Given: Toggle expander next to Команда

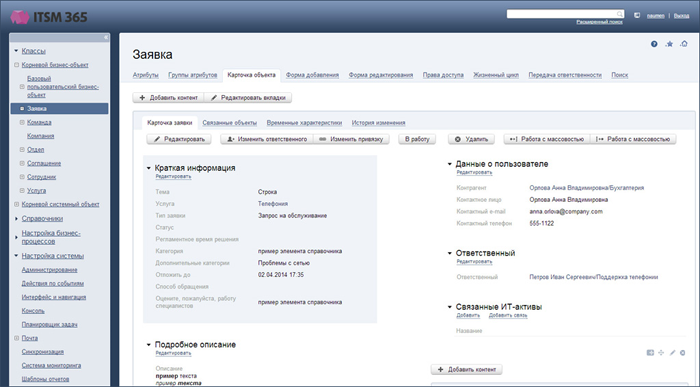Looking at the screenshot, I should pyautogui.click(x=22, y=122).
